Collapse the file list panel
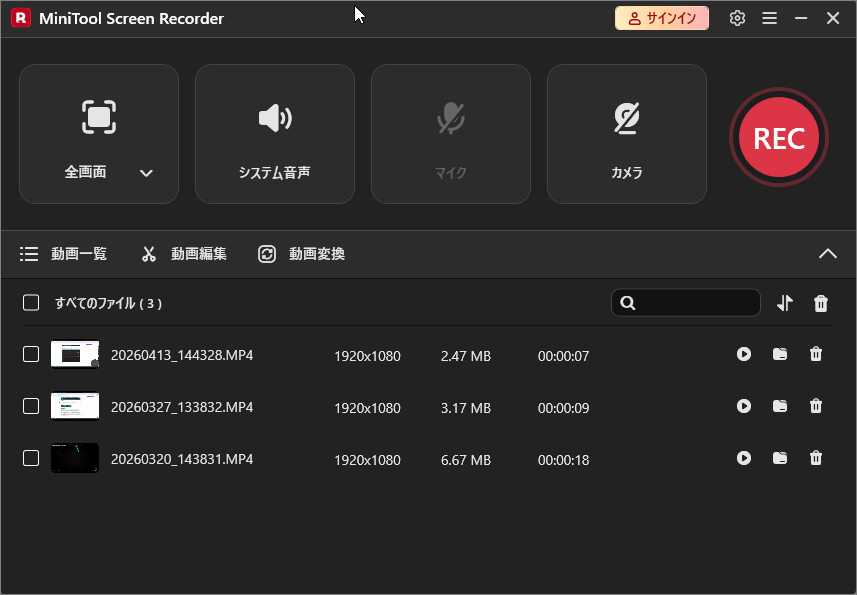857x595 pixels. click(828, 253)
